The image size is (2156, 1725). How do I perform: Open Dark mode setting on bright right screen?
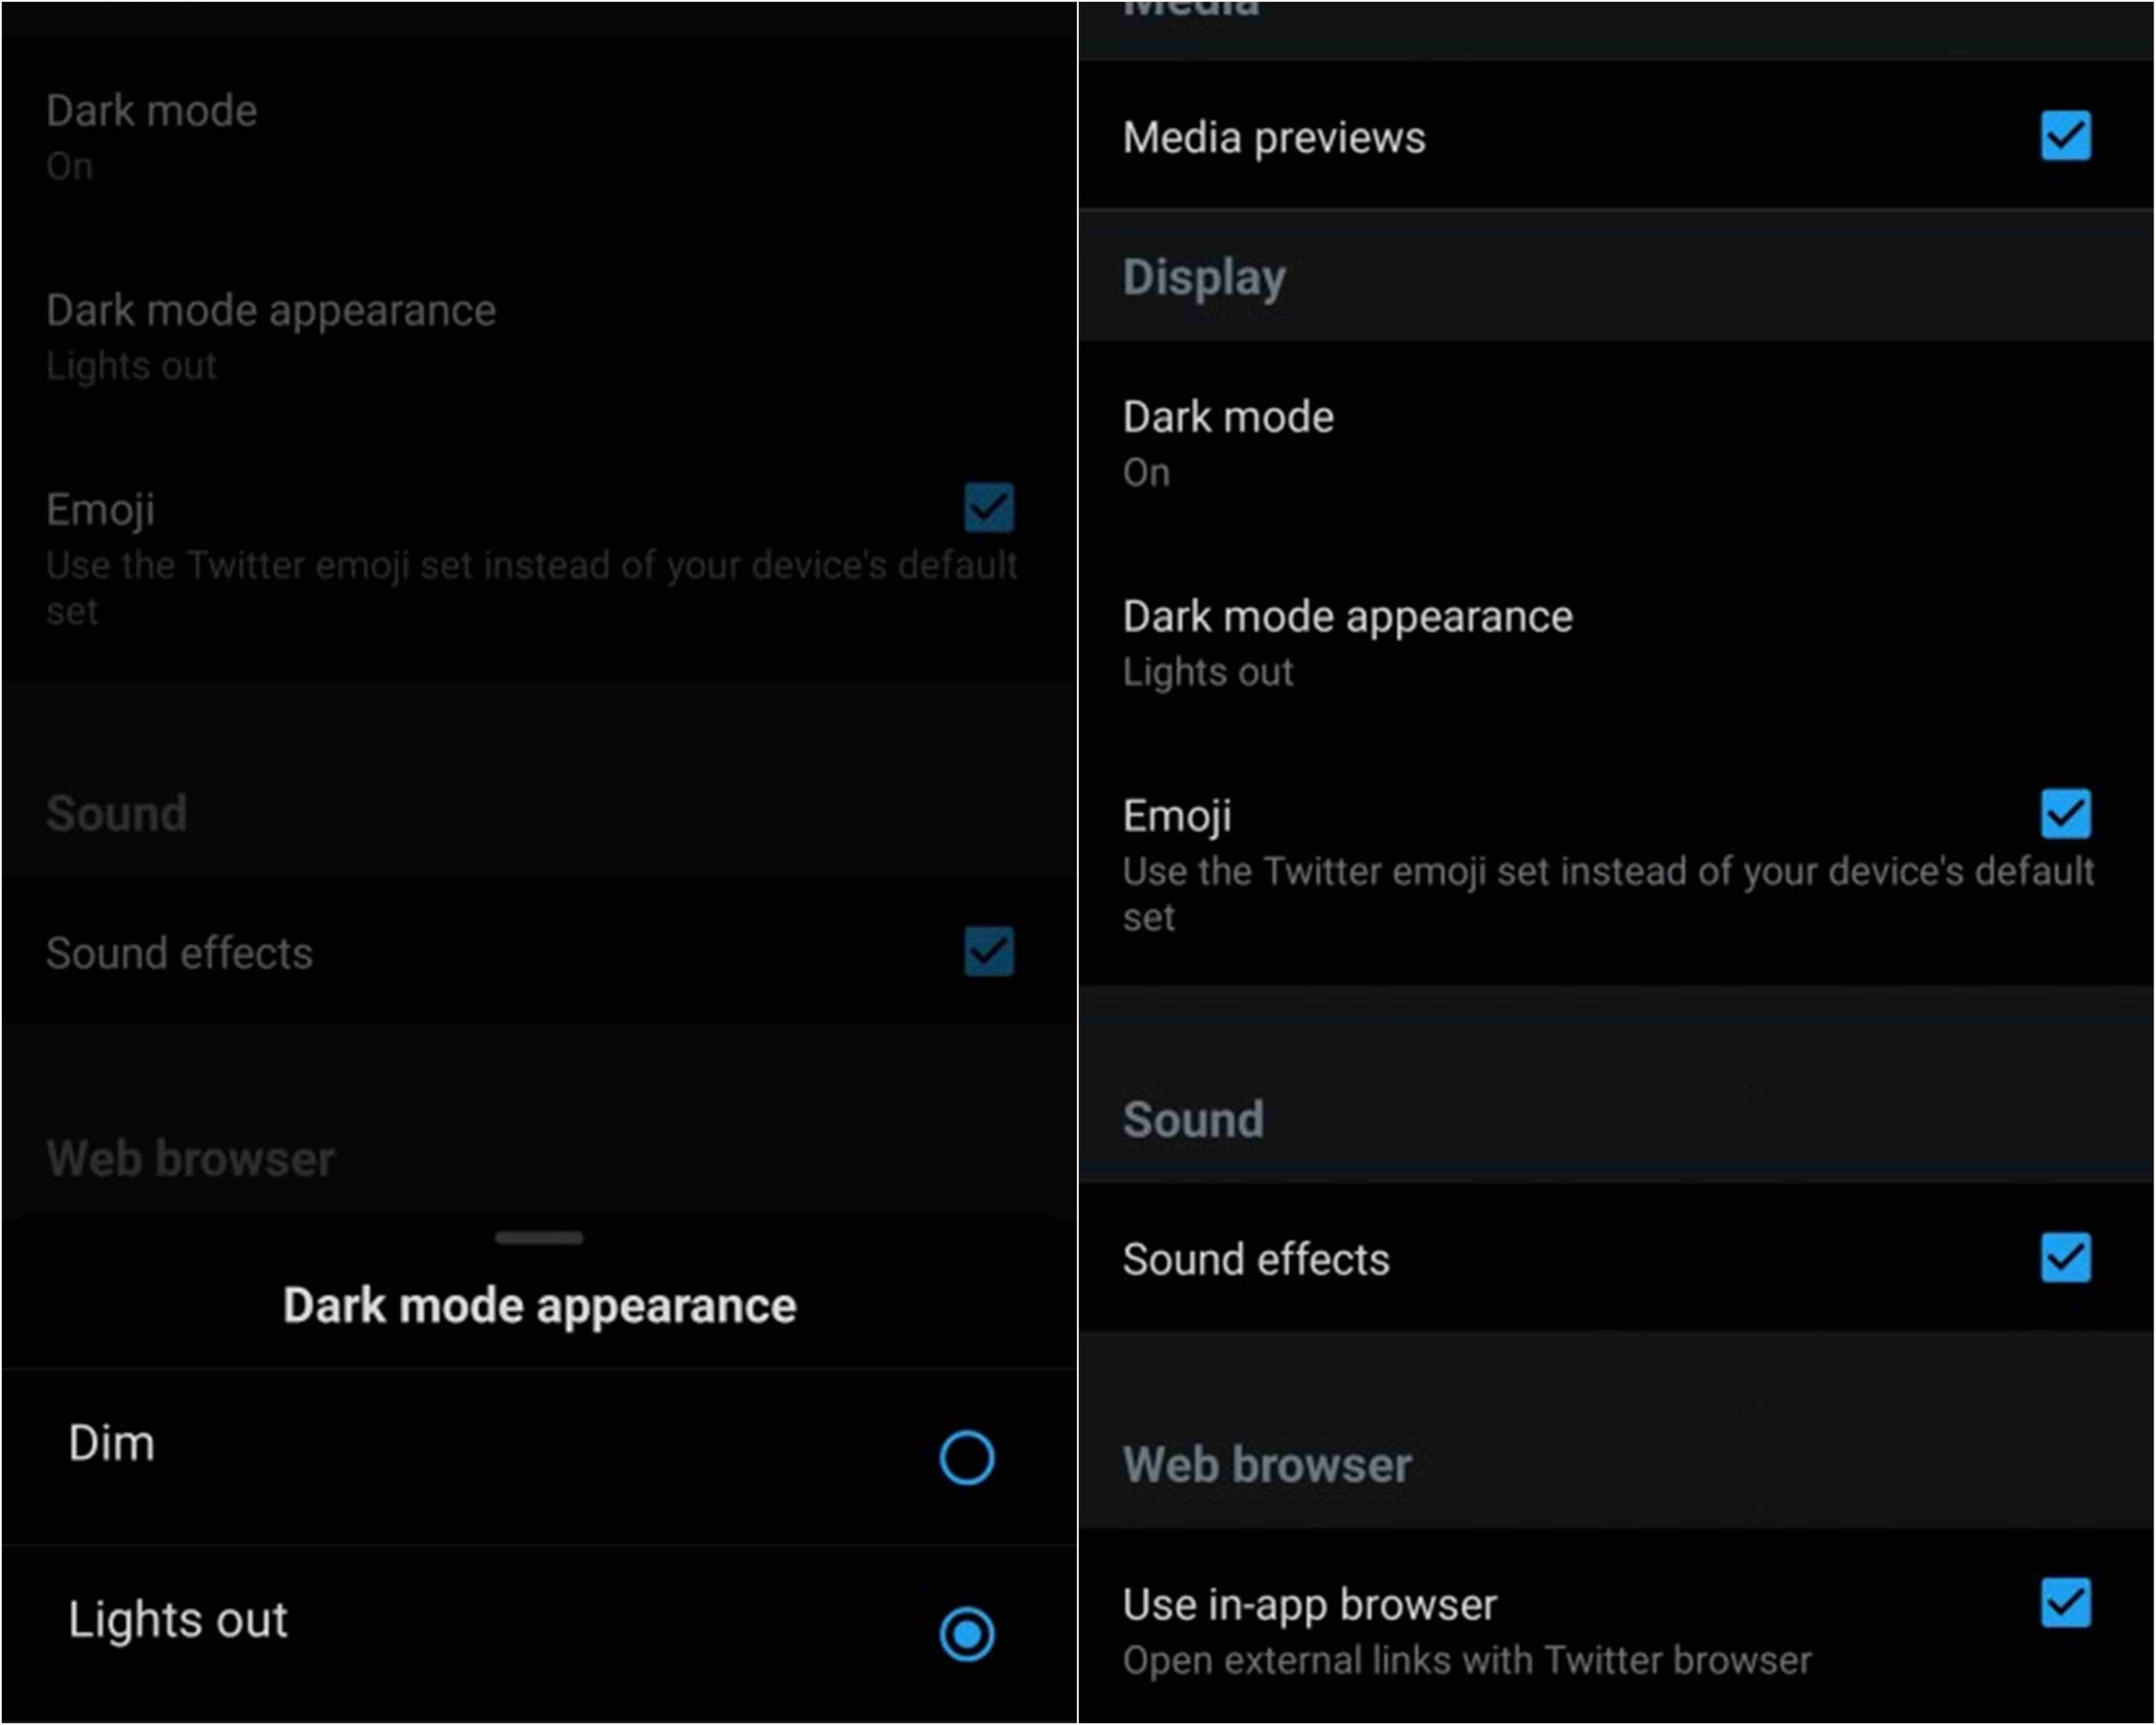coord(1228,441)
